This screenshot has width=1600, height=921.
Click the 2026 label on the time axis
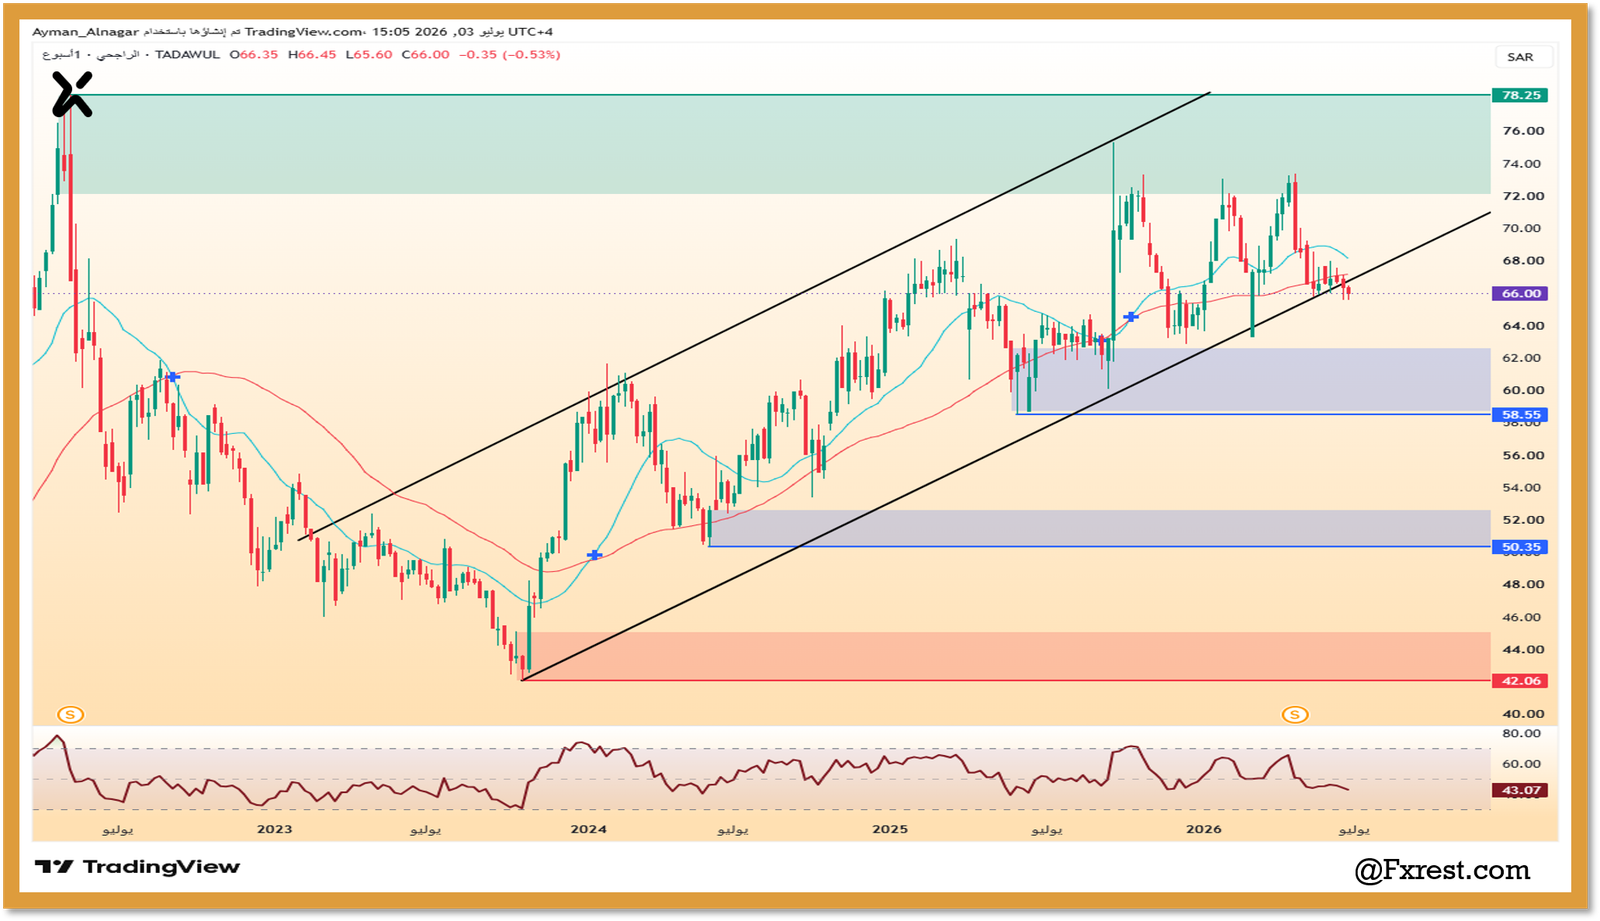1204,829
